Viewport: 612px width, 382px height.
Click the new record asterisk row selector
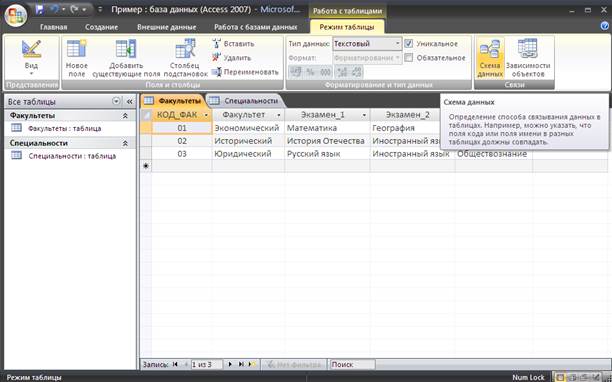146,166
